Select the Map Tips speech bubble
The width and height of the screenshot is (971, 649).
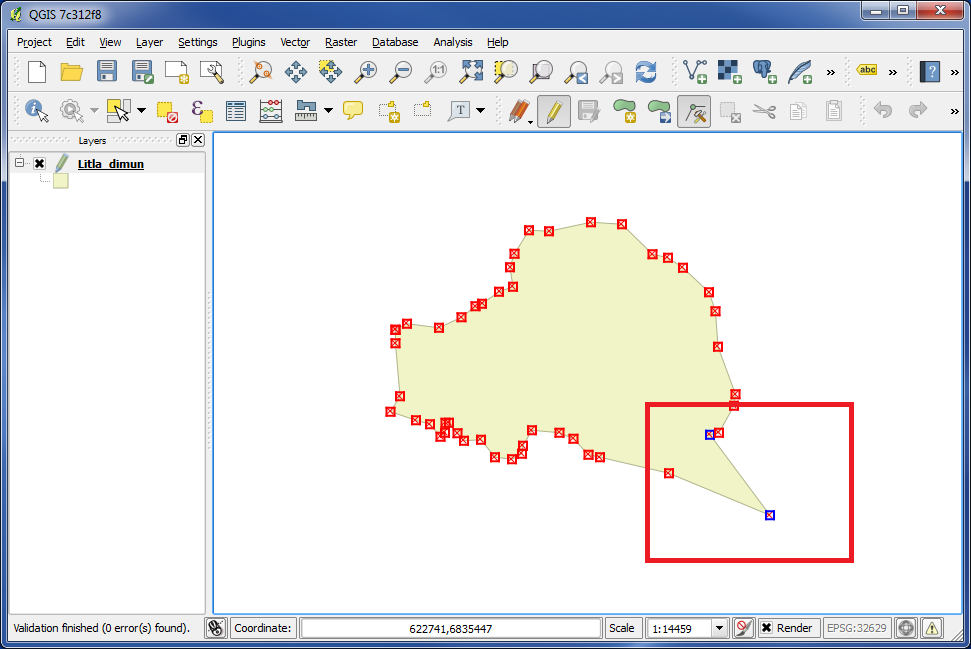[x=353, y=111]
